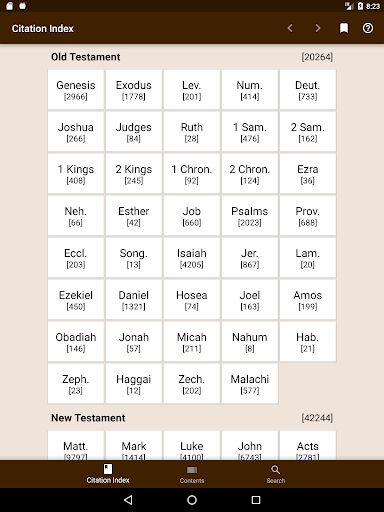
Task: Tap the back arrow in the toolbar
Action: 290,28
